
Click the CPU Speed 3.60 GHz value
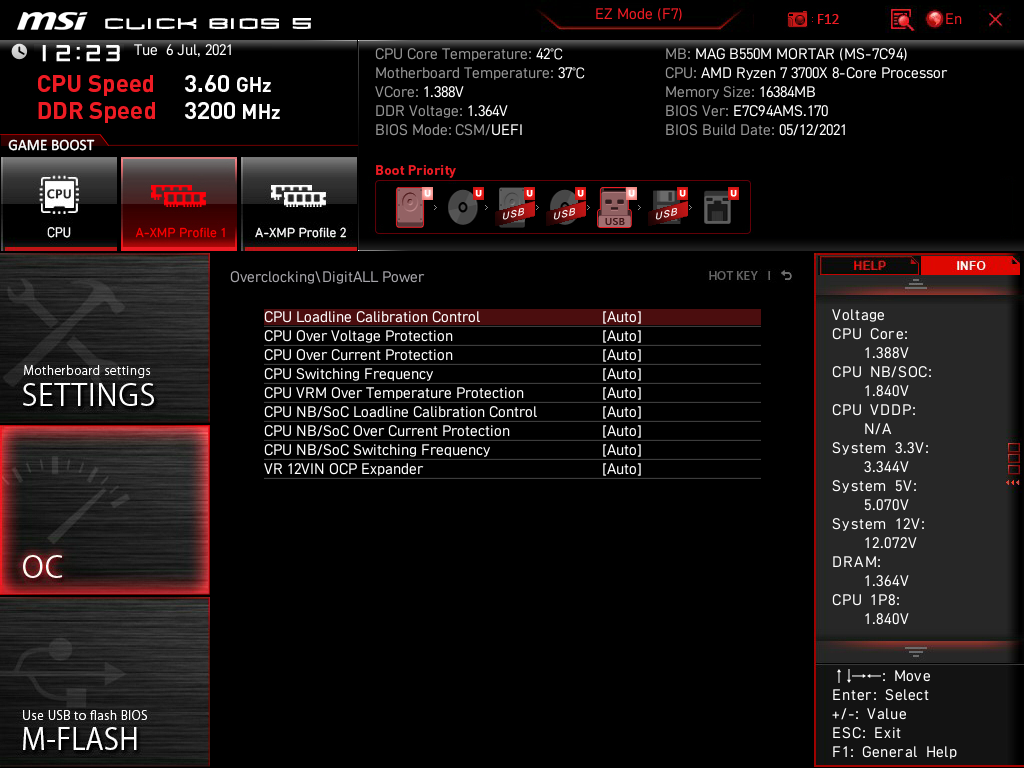pyautogui.click(x=227, y=84)
